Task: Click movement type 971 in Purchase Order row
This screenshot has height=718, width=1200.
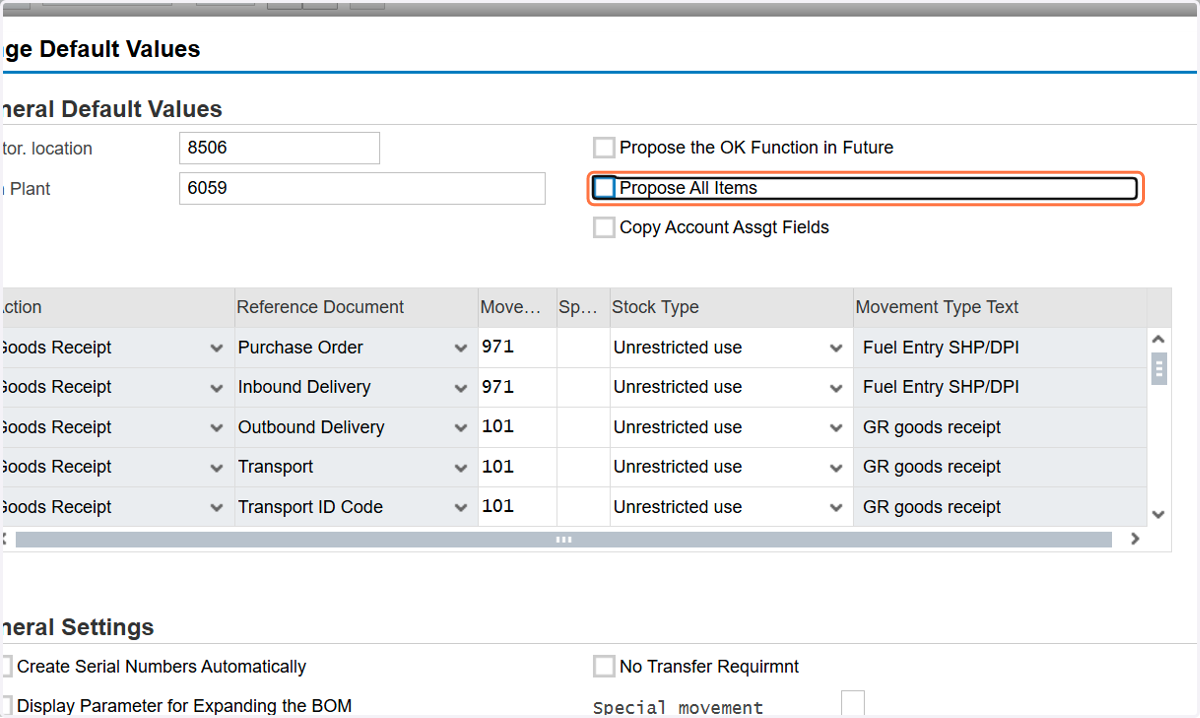Action: coord(518,347)
